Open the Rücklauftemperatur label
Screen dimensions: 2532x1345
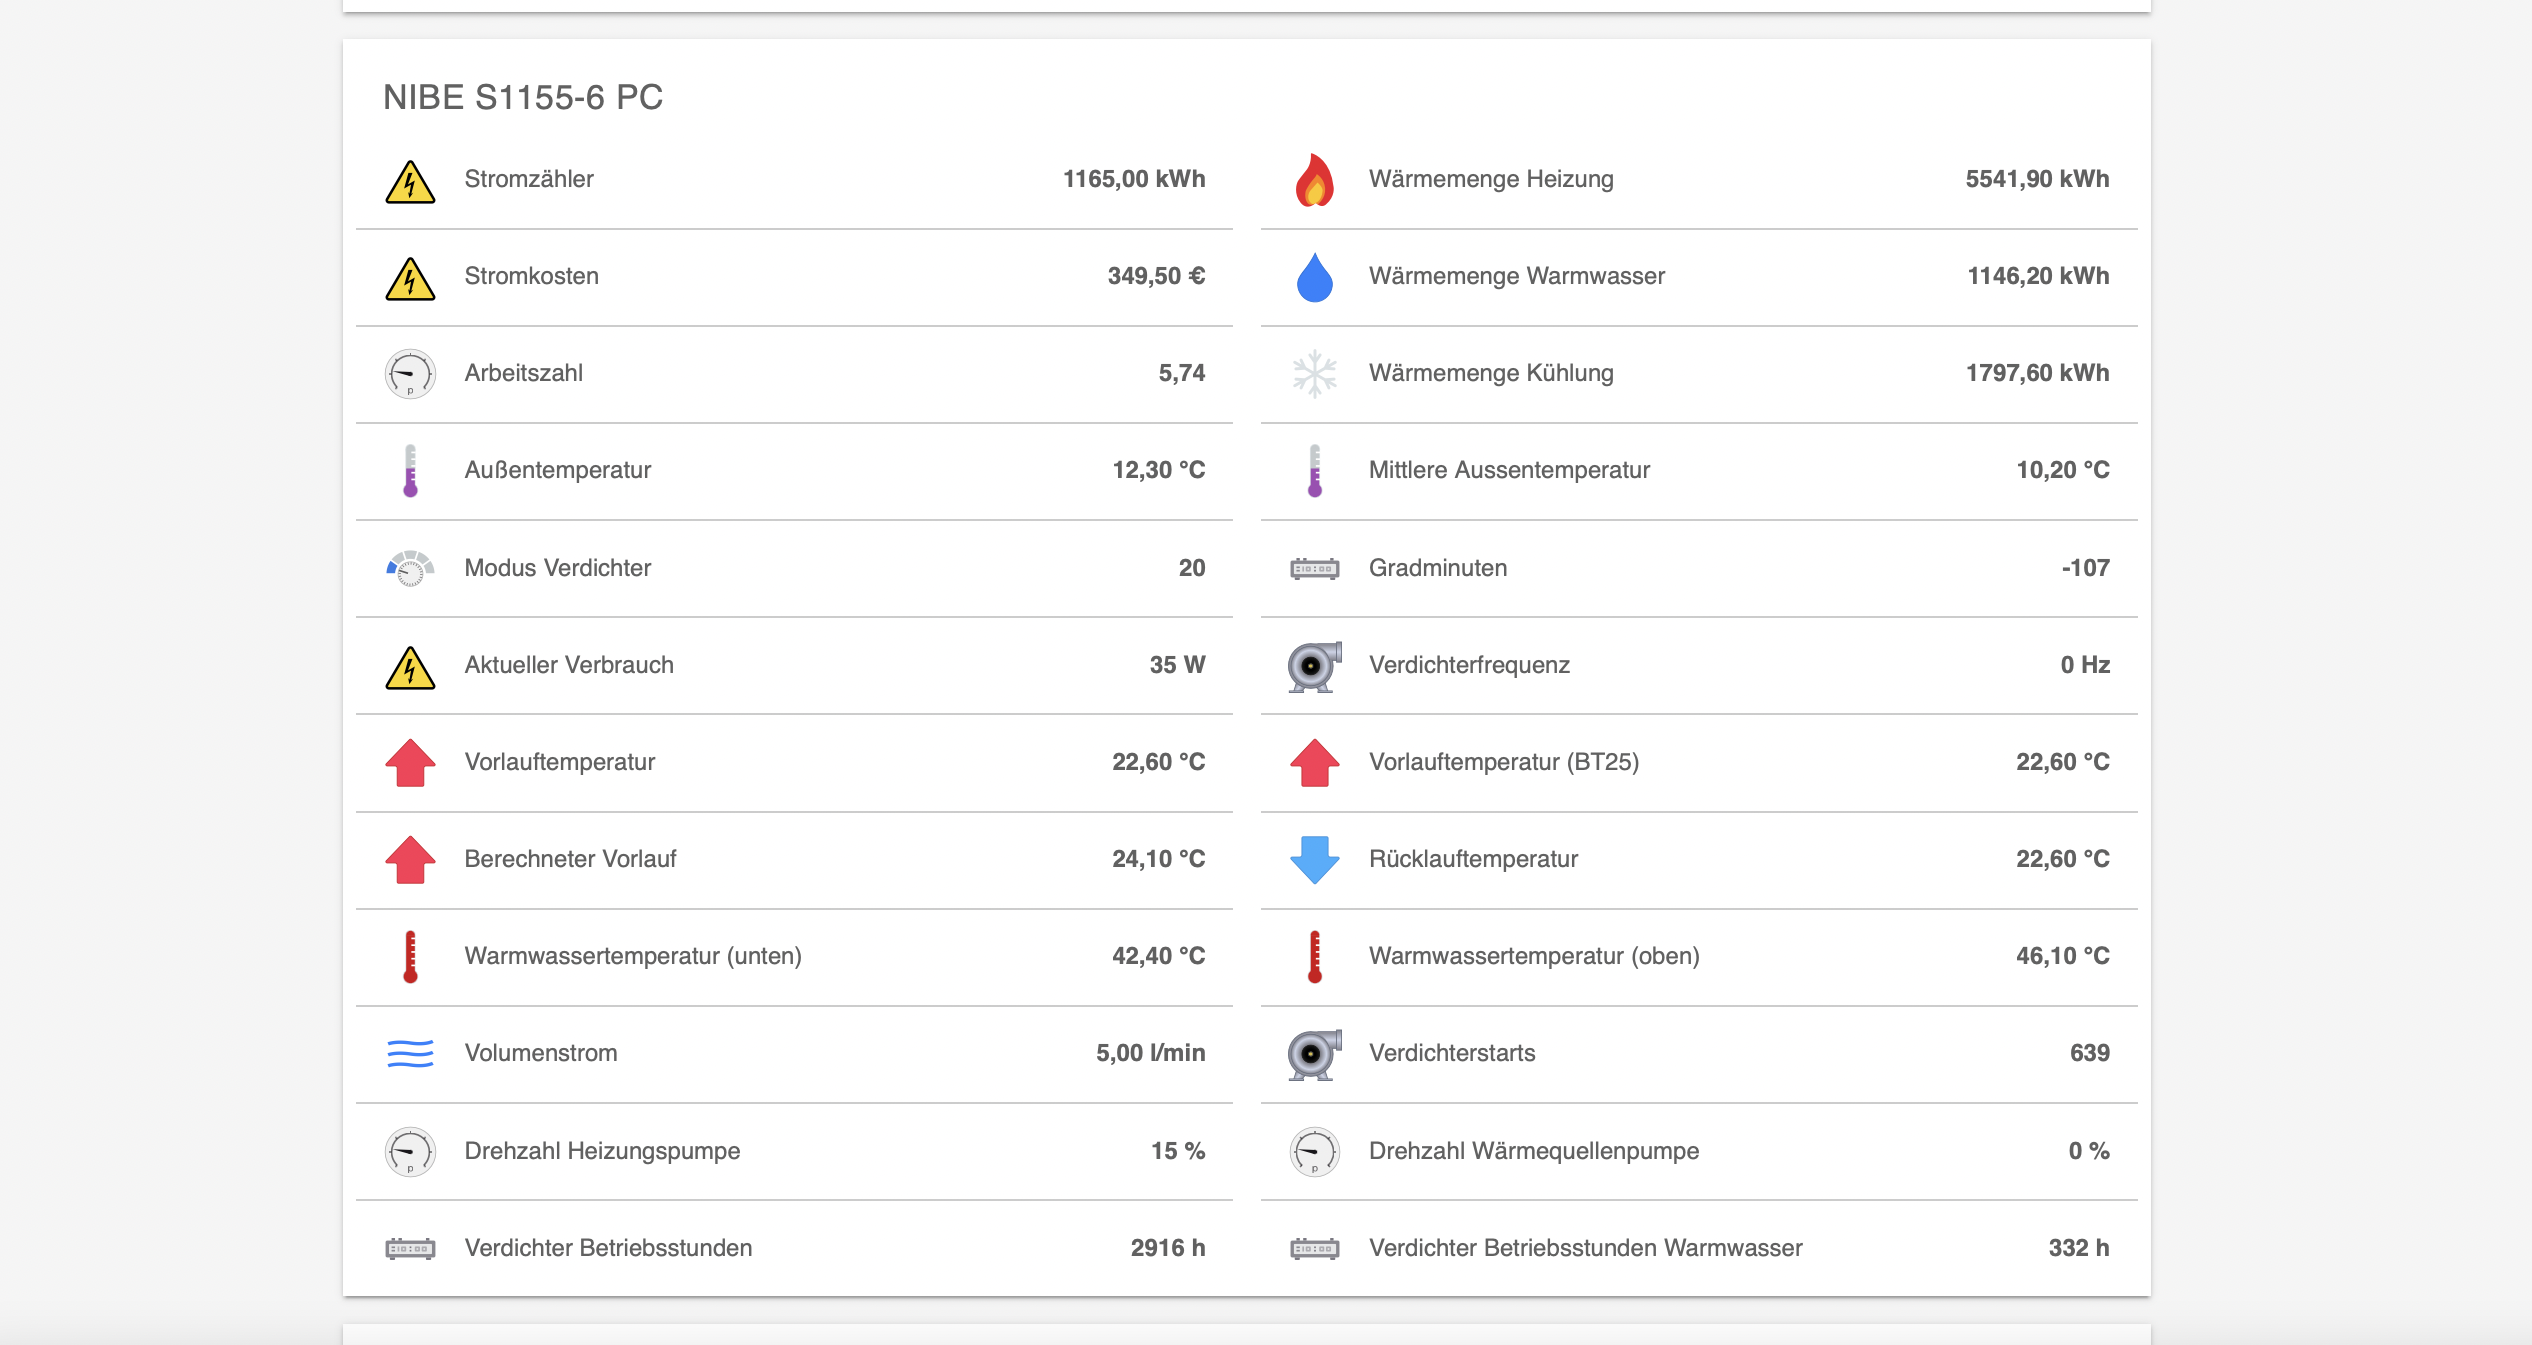click(1474, 859)
